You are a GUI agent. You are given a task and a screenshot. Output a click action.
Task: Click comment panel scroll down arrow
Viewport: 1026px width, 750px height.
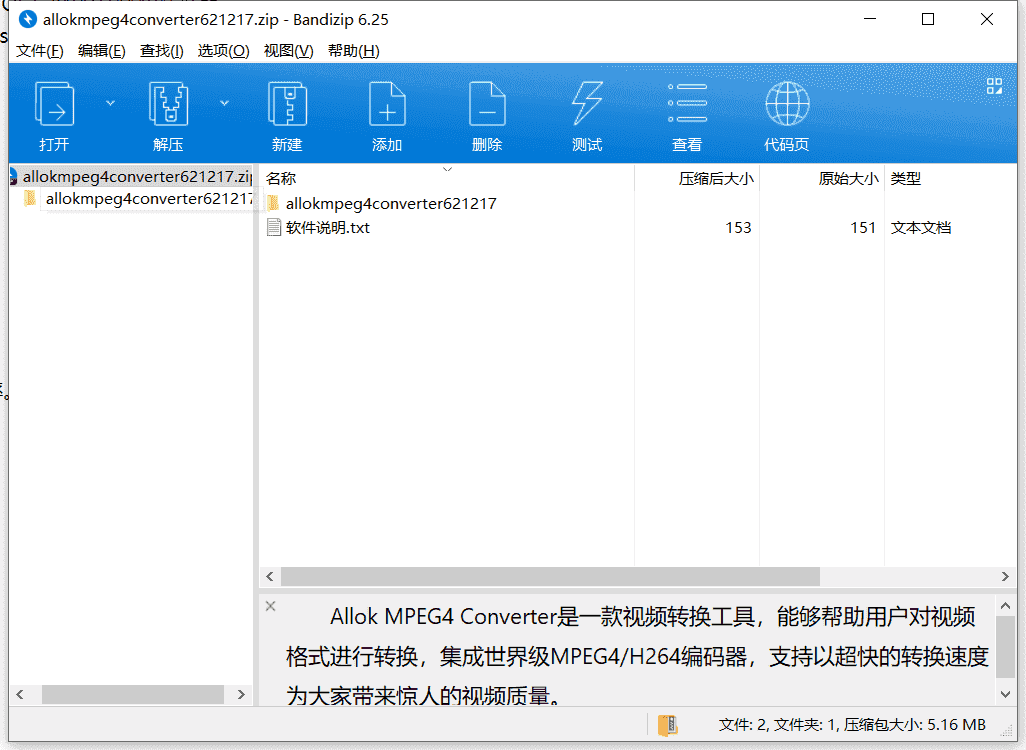click(x=1006, y=694)
